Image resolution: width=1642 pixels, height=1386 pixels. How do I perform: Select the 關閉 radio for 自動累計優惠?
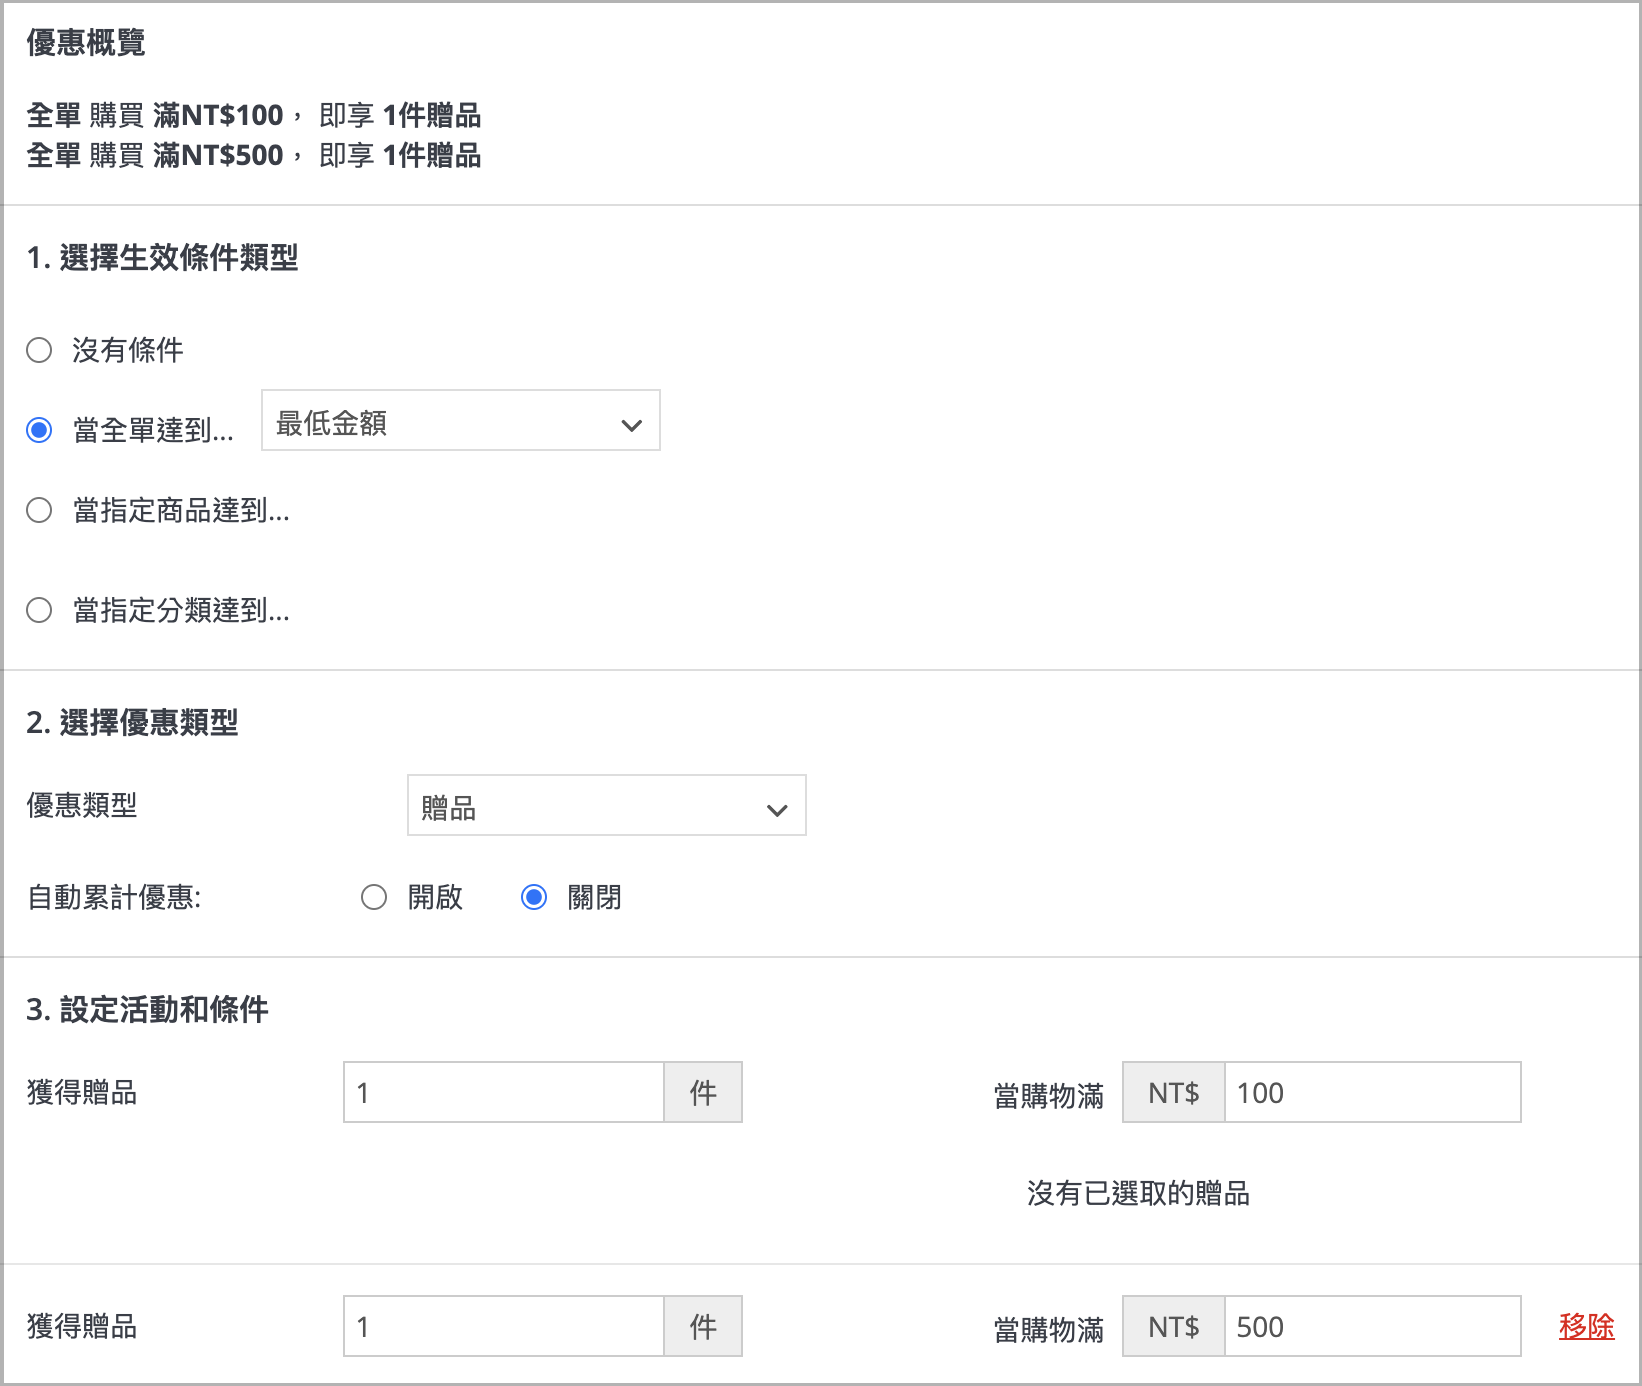[534, 897]
